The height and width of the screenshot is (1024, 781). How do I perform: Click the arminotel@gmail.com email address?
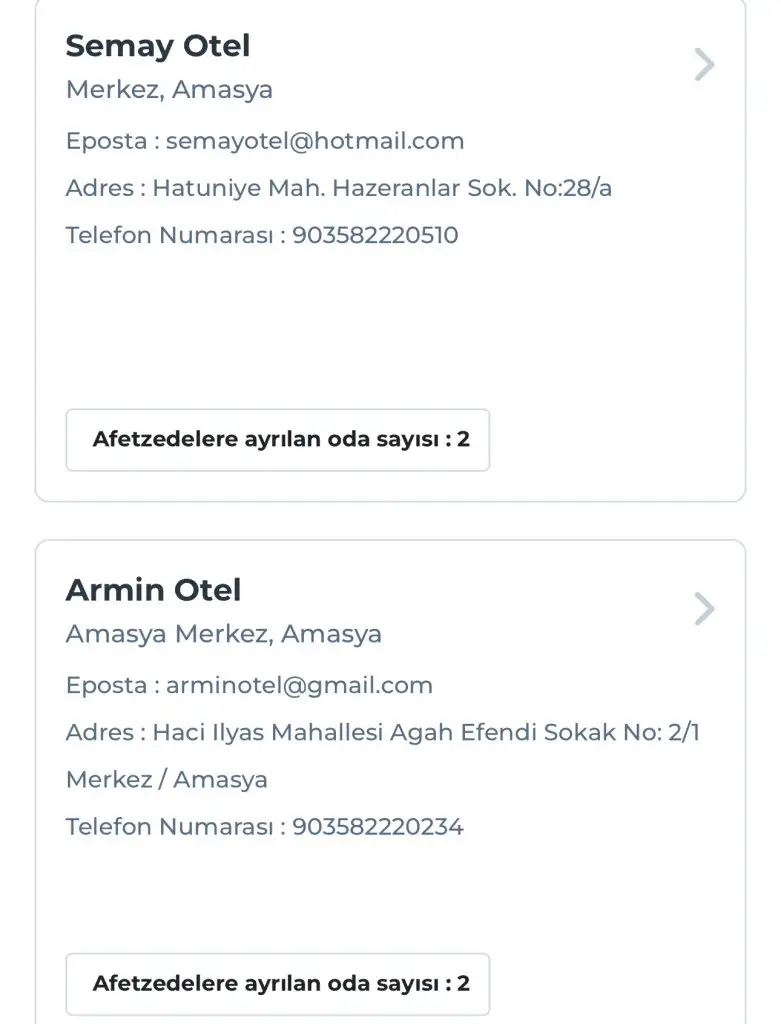[x=299, y=685]
